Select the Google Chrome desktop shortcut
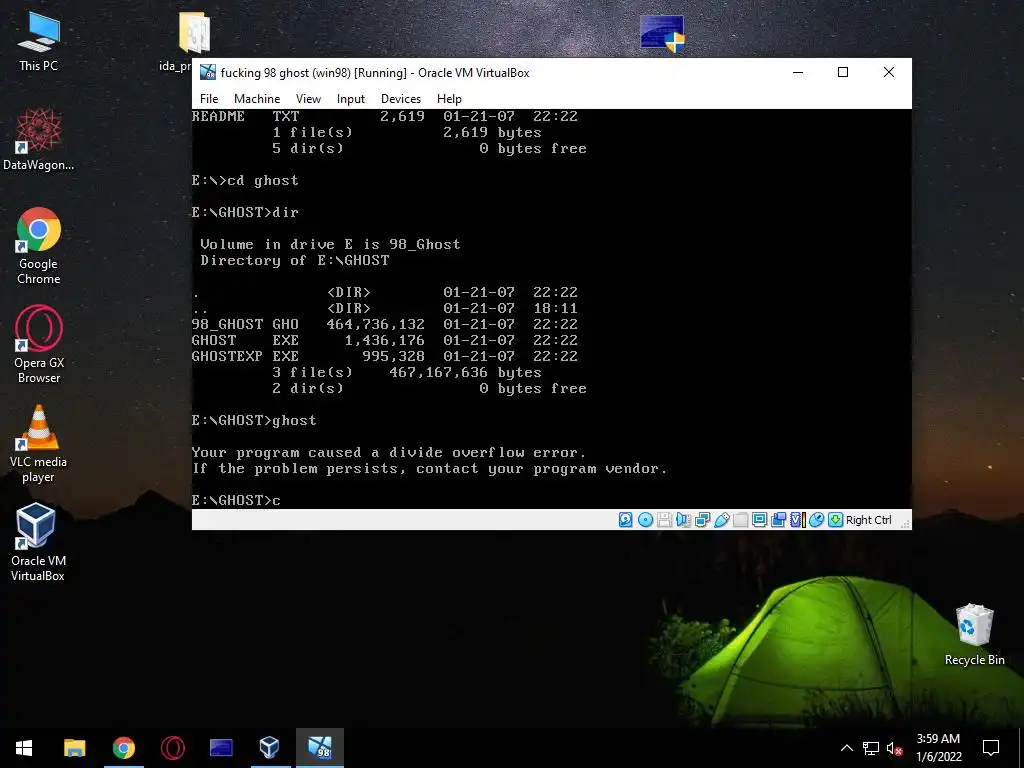 point(39,246)
